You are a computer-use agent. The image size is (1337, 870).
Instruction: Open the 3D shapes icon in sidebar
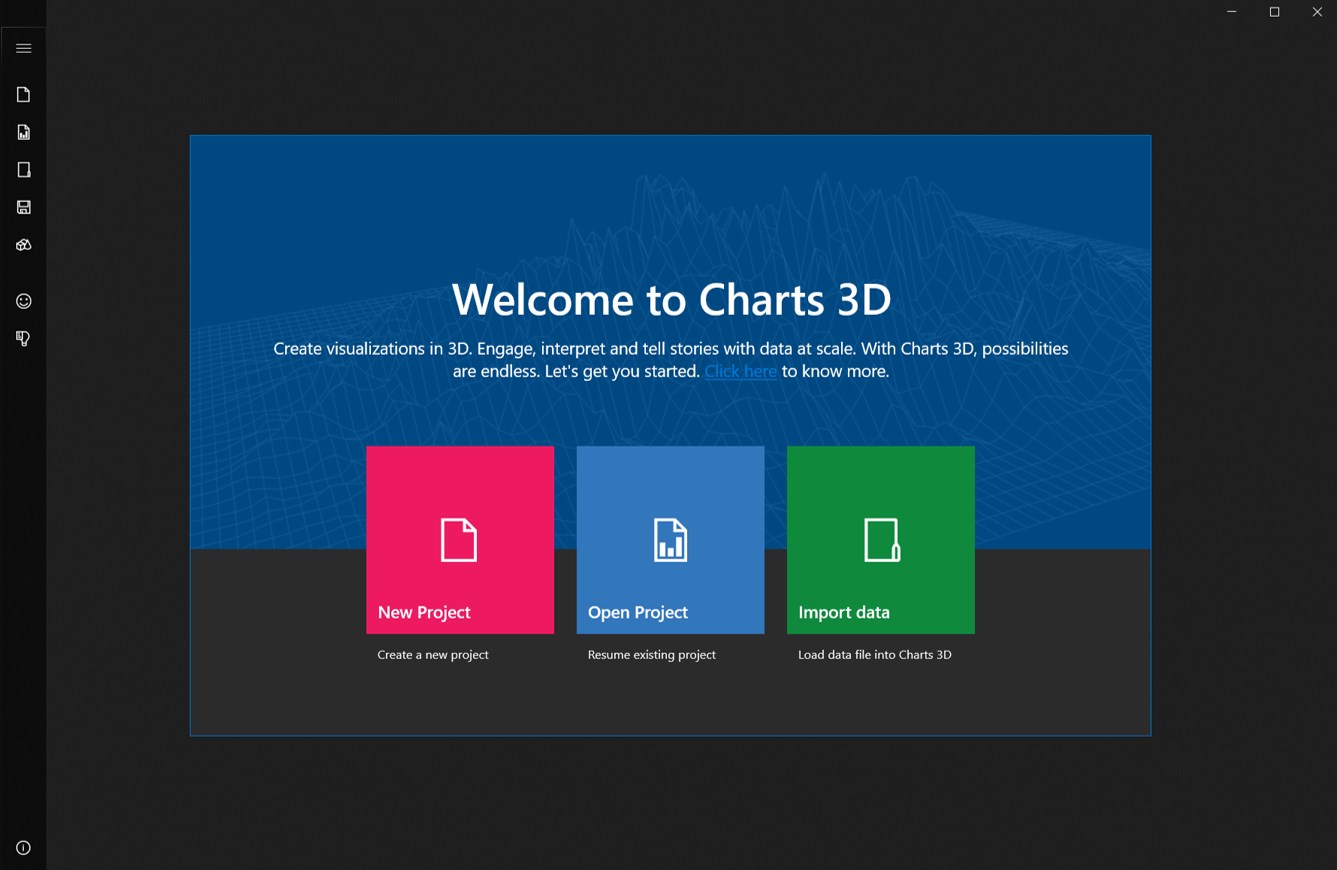24,245
